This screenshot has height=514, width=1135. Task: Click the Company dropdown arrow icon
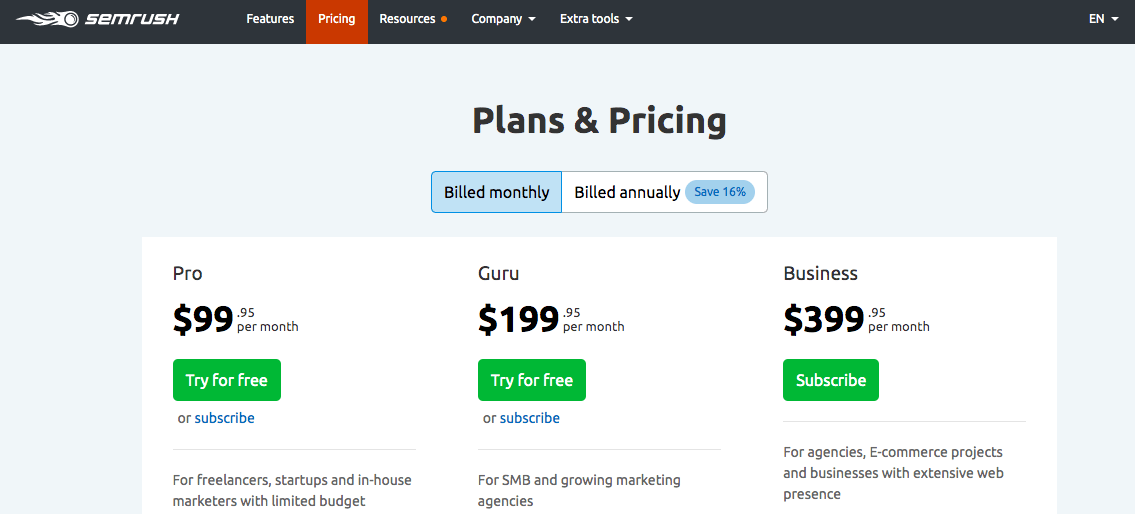532,20
